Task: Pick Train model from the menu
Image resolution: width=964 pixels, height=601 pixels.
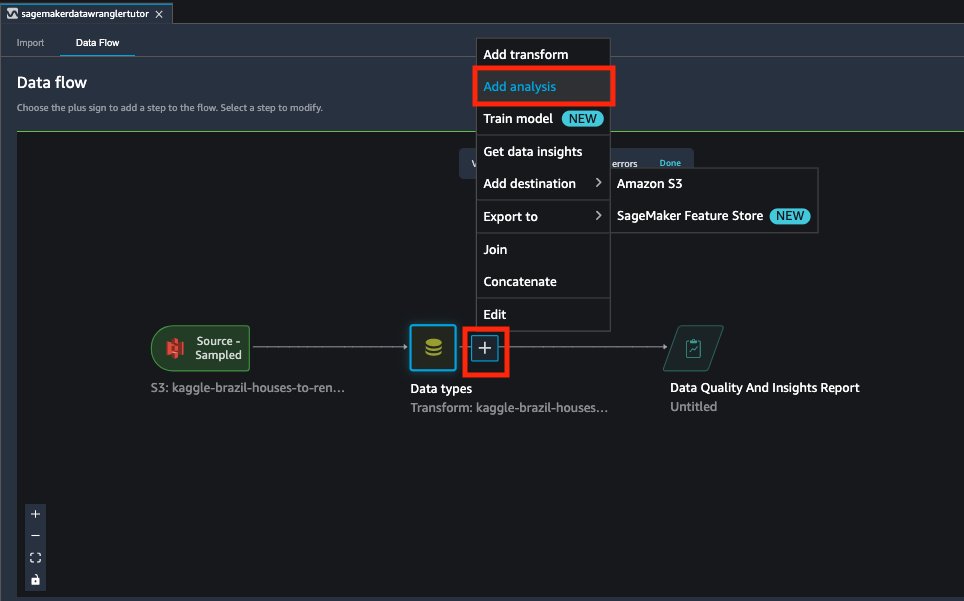Action: [x=517, y=118]
